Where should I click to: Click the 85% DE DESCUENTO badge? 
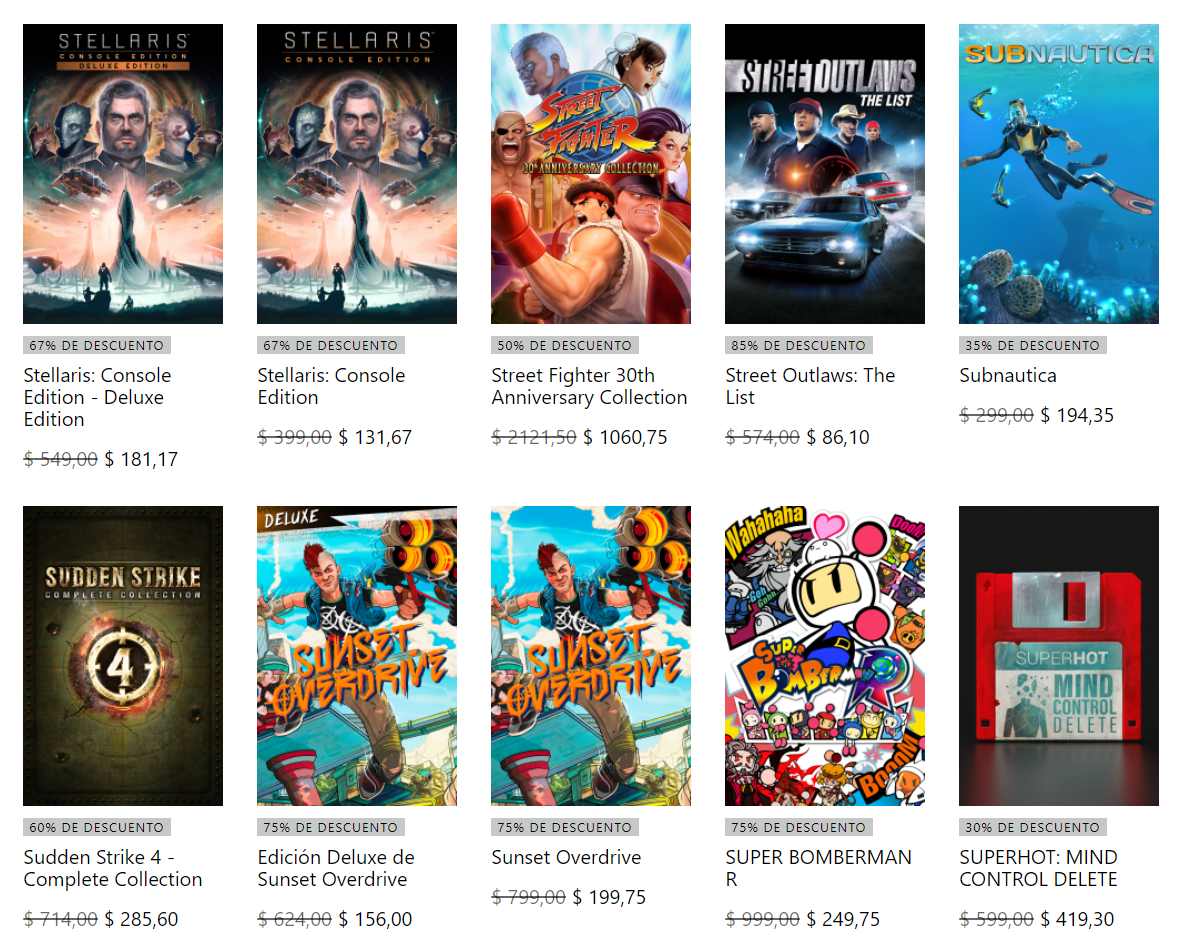pyautogui.click(x=799, y=345)
